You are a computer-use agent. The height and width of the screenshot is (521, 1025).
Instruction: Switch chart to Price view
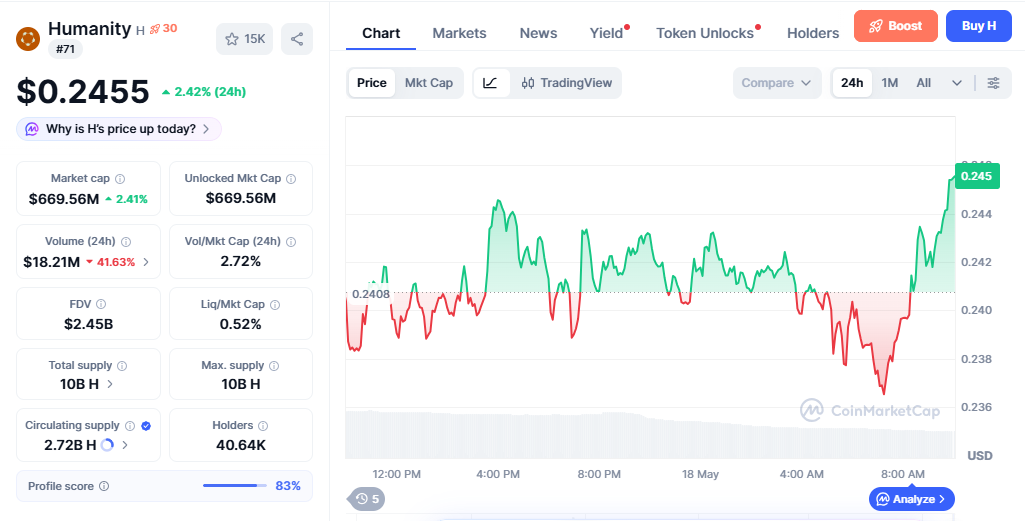tap(371, 83)
